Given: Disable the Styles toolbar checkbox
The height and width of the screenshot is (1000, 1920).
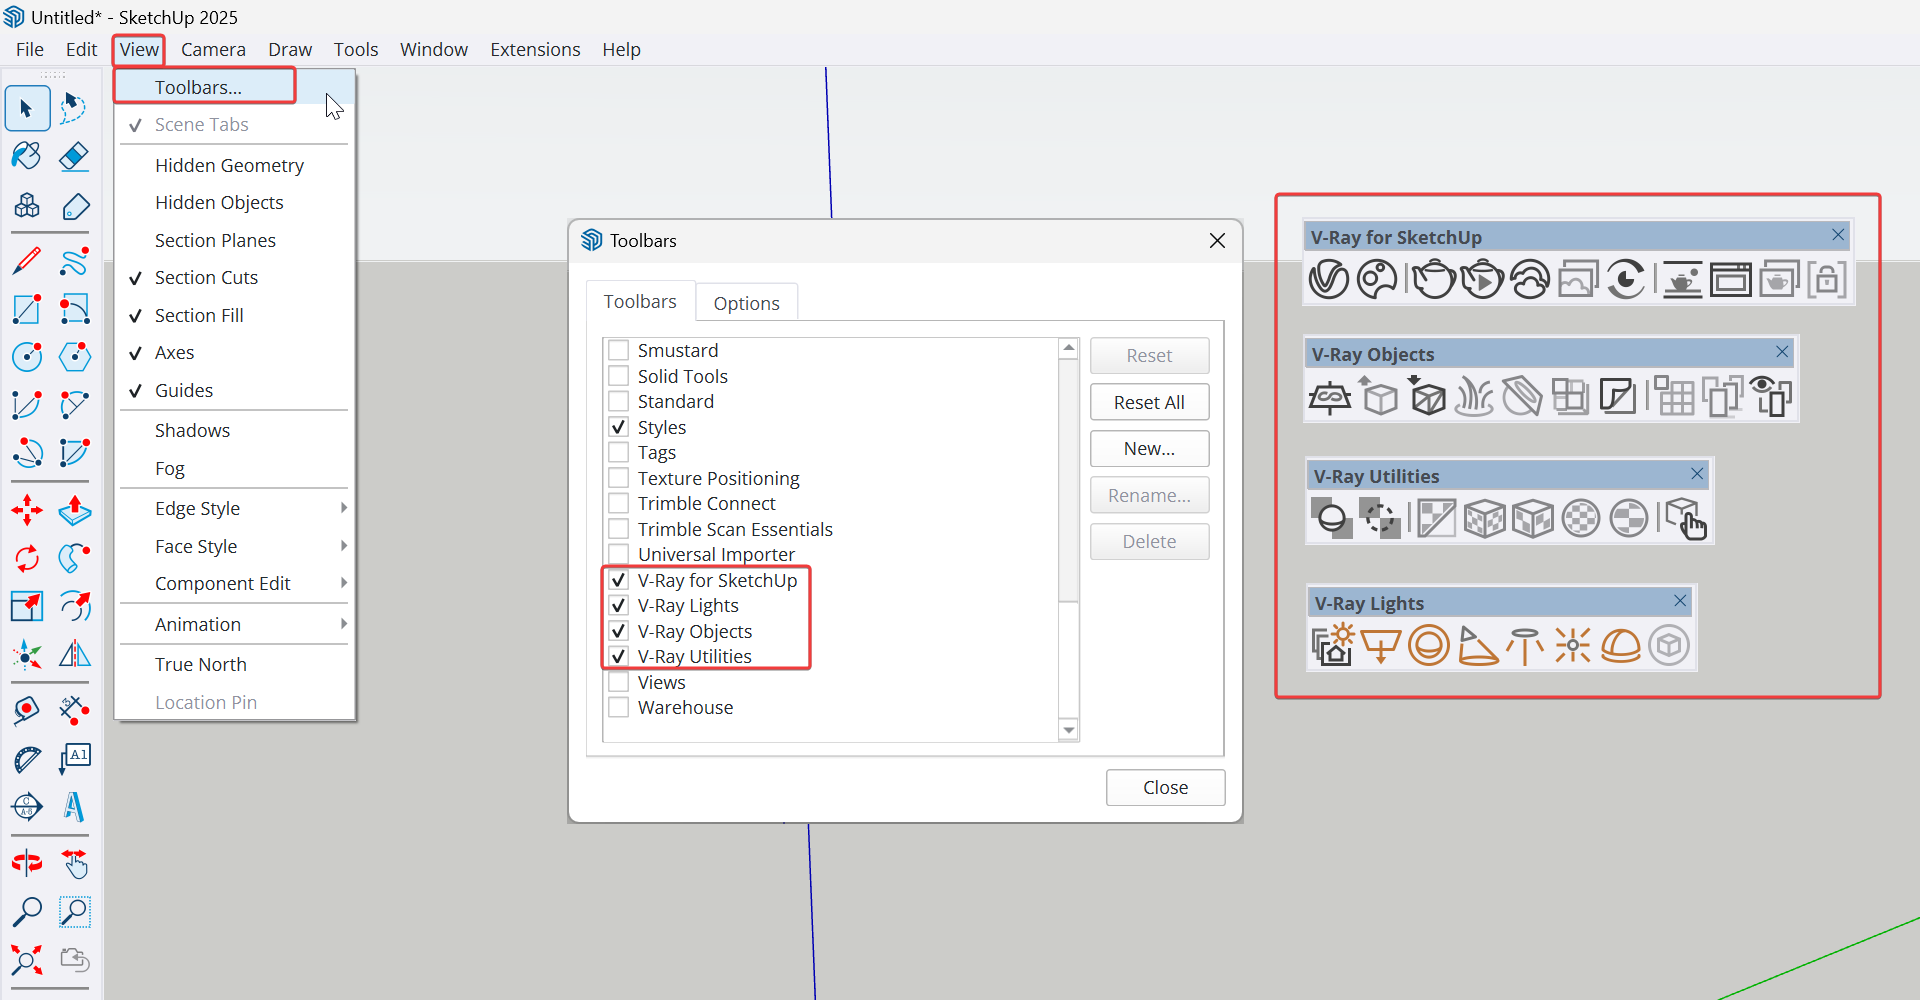Looking at the screenshot, I should pos(619,427).
